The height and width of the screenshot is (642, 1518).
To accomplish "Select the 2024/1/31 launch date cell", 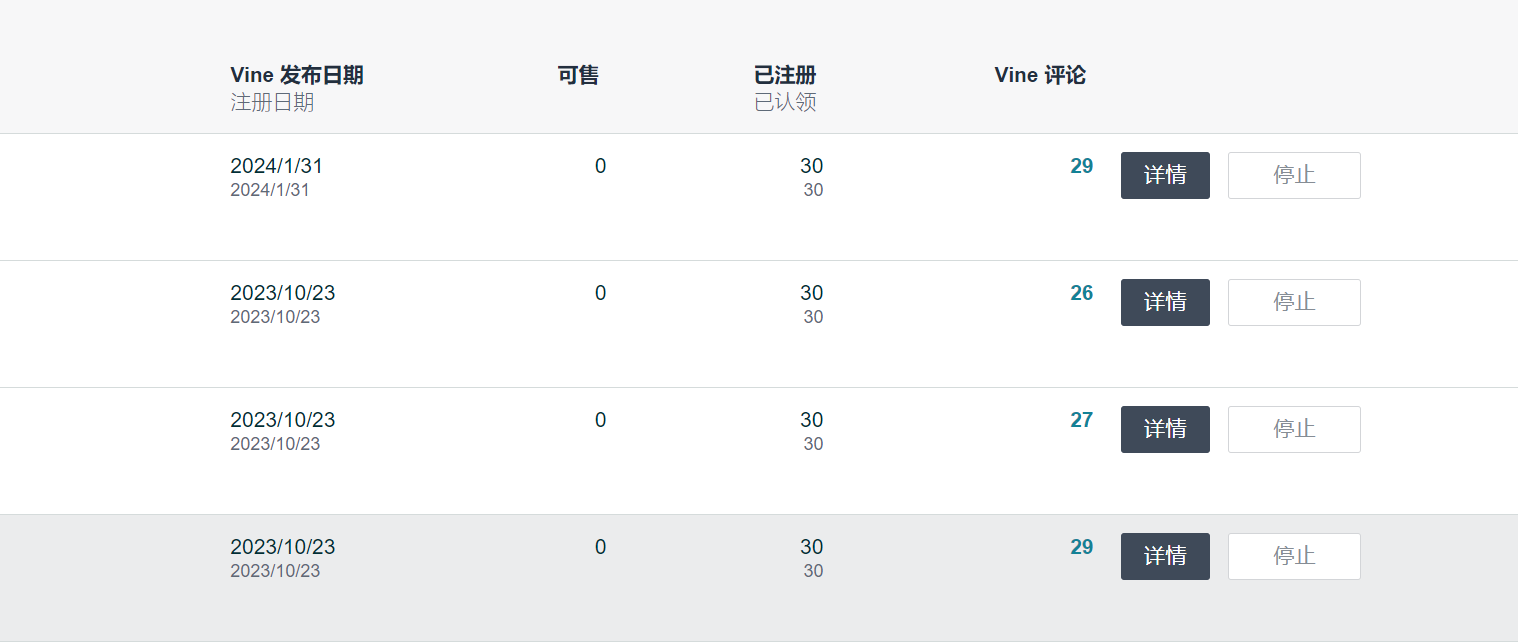I will (x=276, y=166).
